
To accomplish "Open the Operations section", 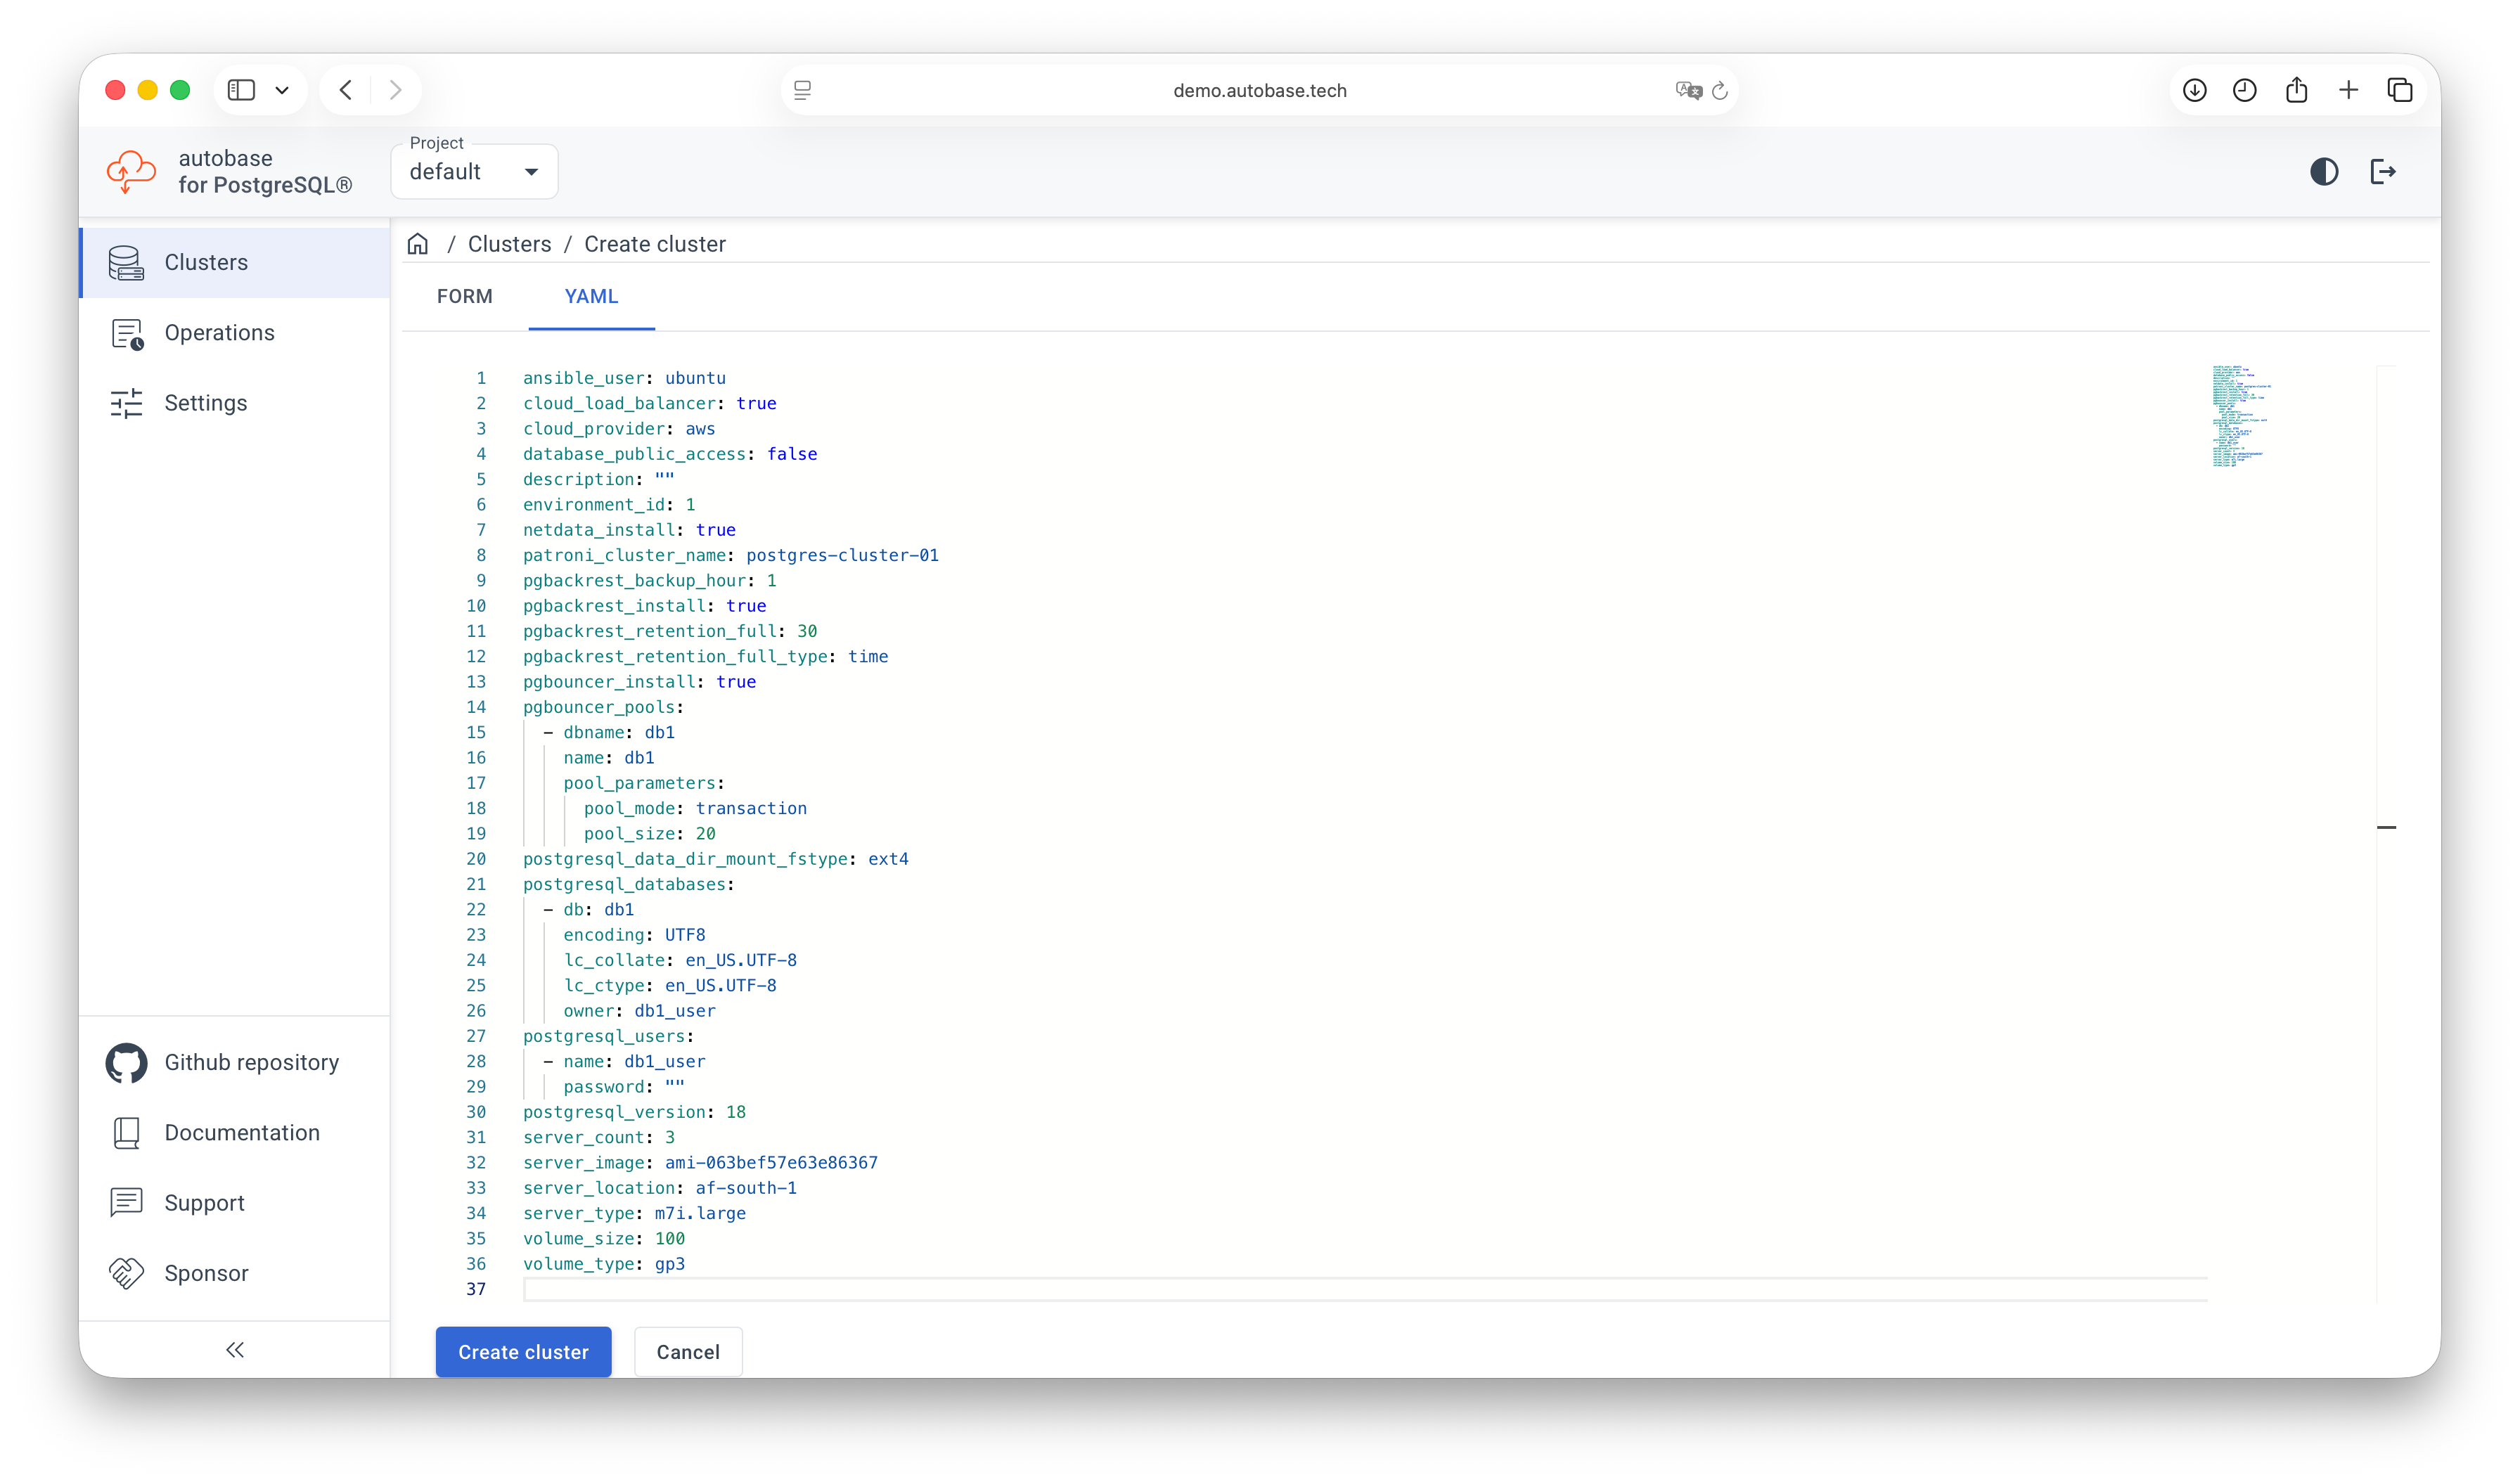I will coord(220,332).
